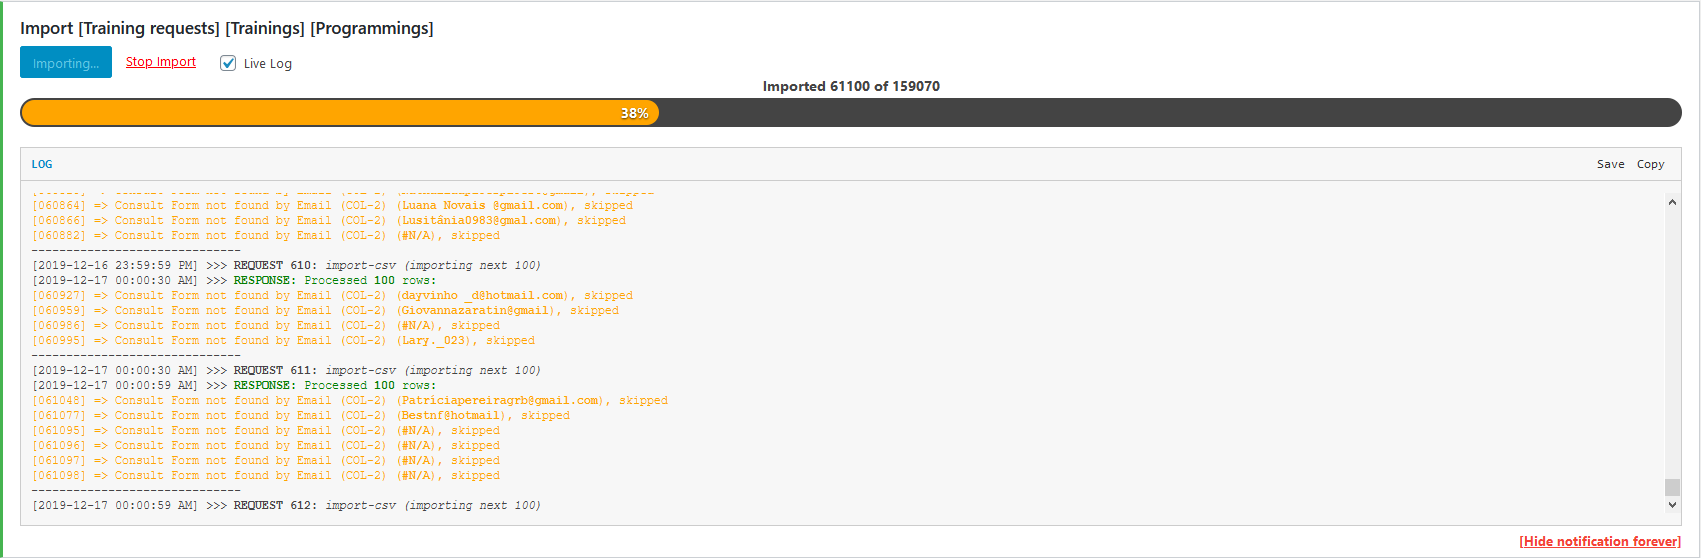Copy the log contents
1701x558 pixels.
1650,164
